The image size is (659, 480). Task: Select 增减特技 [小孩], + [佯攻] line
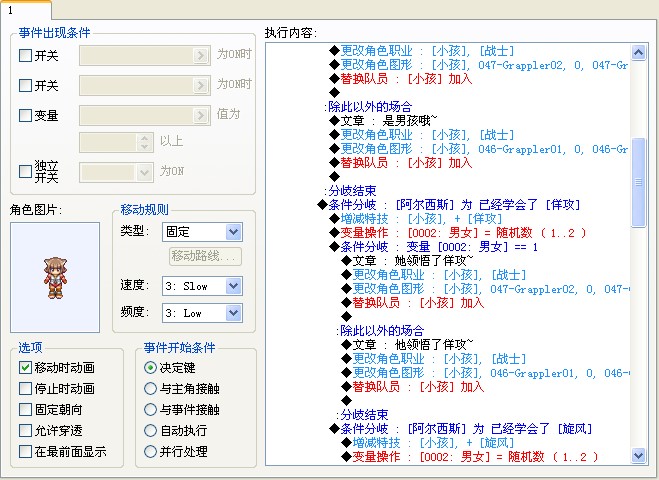coord(415,219)
